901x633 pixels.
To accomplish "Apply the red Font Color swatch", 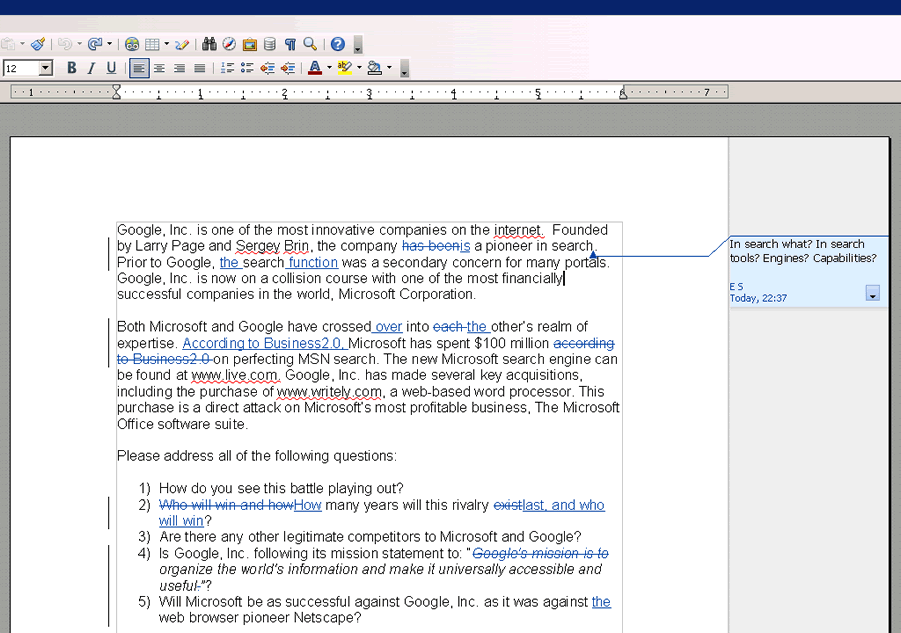I will pos(315,68).
